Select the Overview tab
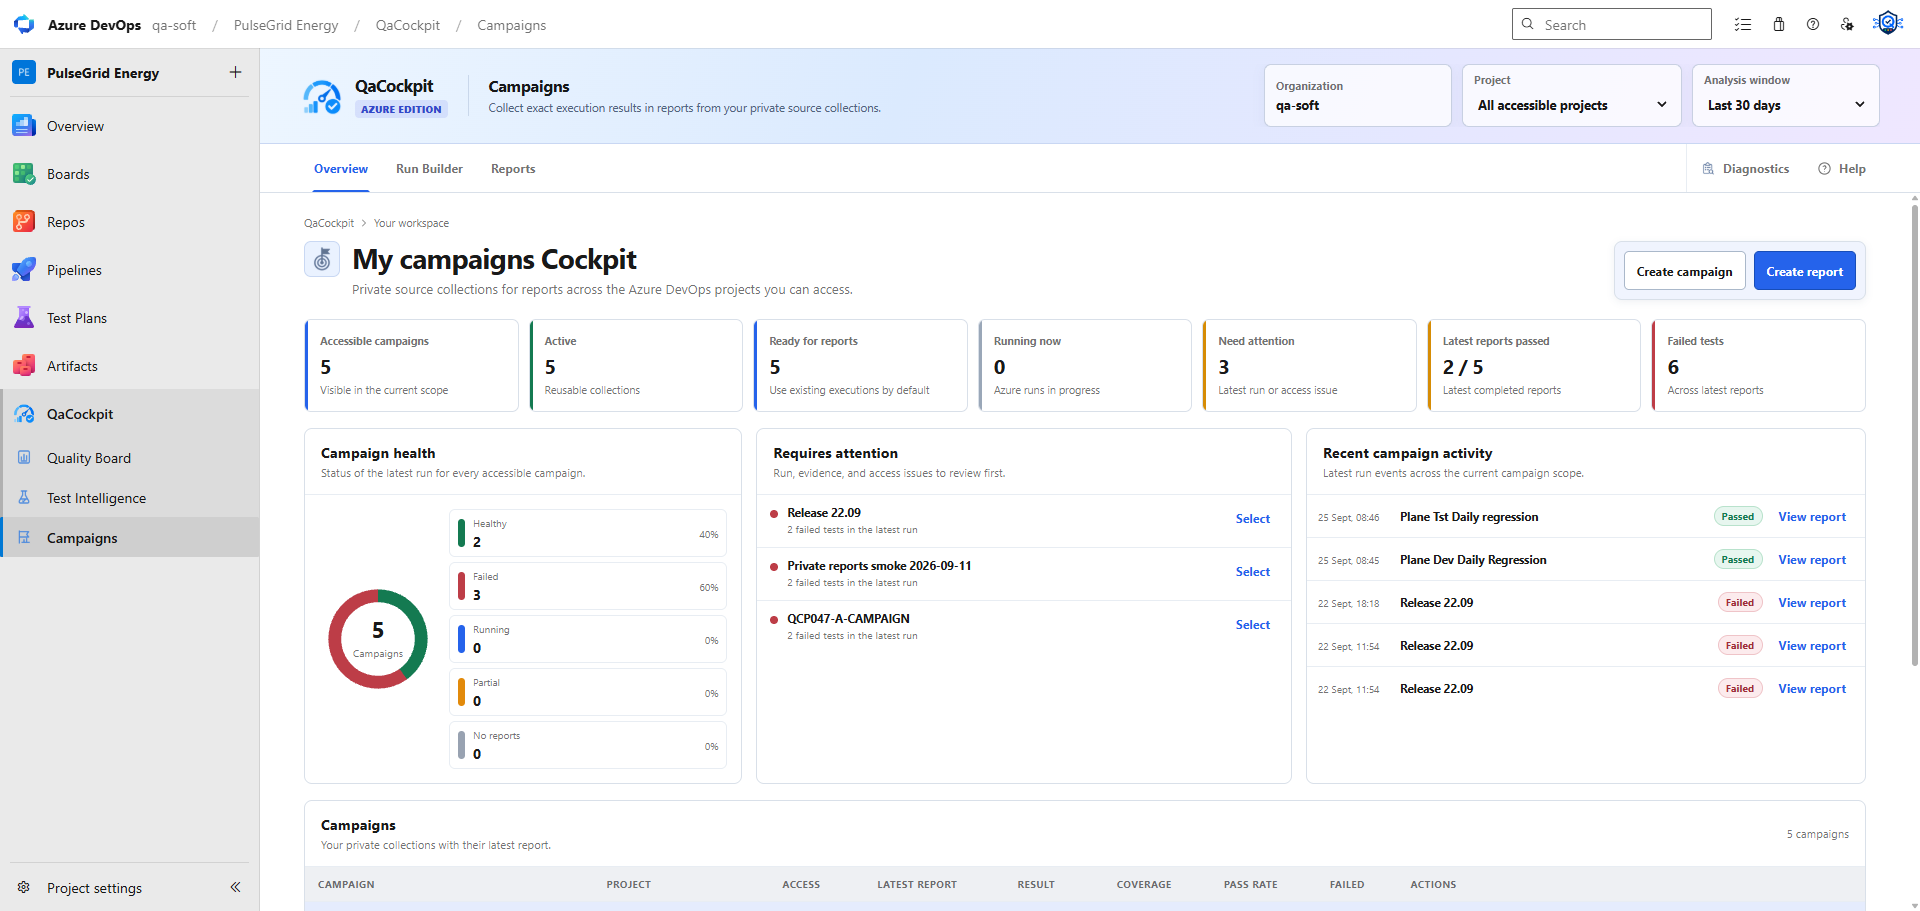Image resolution: width=1920 pixels, height=911 pixels. 341,169
